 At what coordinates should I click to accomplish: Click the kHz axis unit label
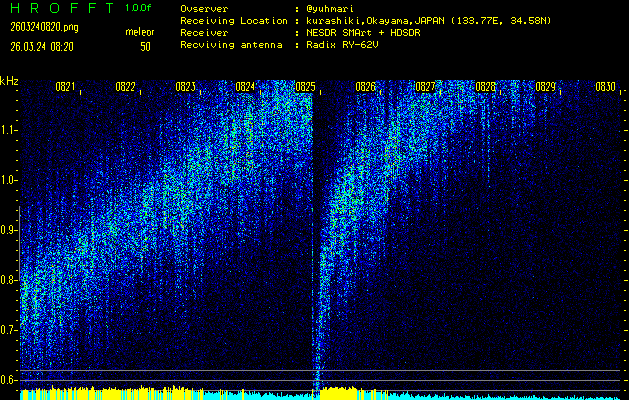click(x=9, y=81)
